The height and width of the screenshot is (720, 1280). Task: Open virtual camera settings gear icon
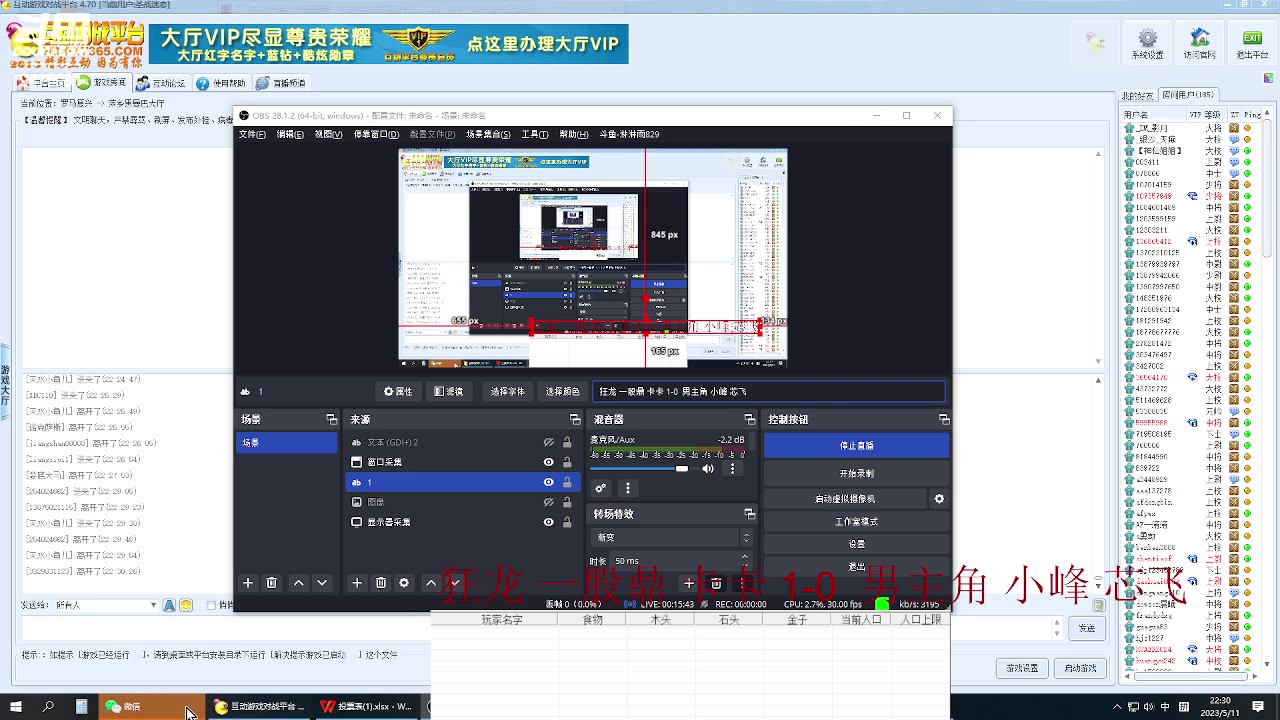[x=938, y=498]
